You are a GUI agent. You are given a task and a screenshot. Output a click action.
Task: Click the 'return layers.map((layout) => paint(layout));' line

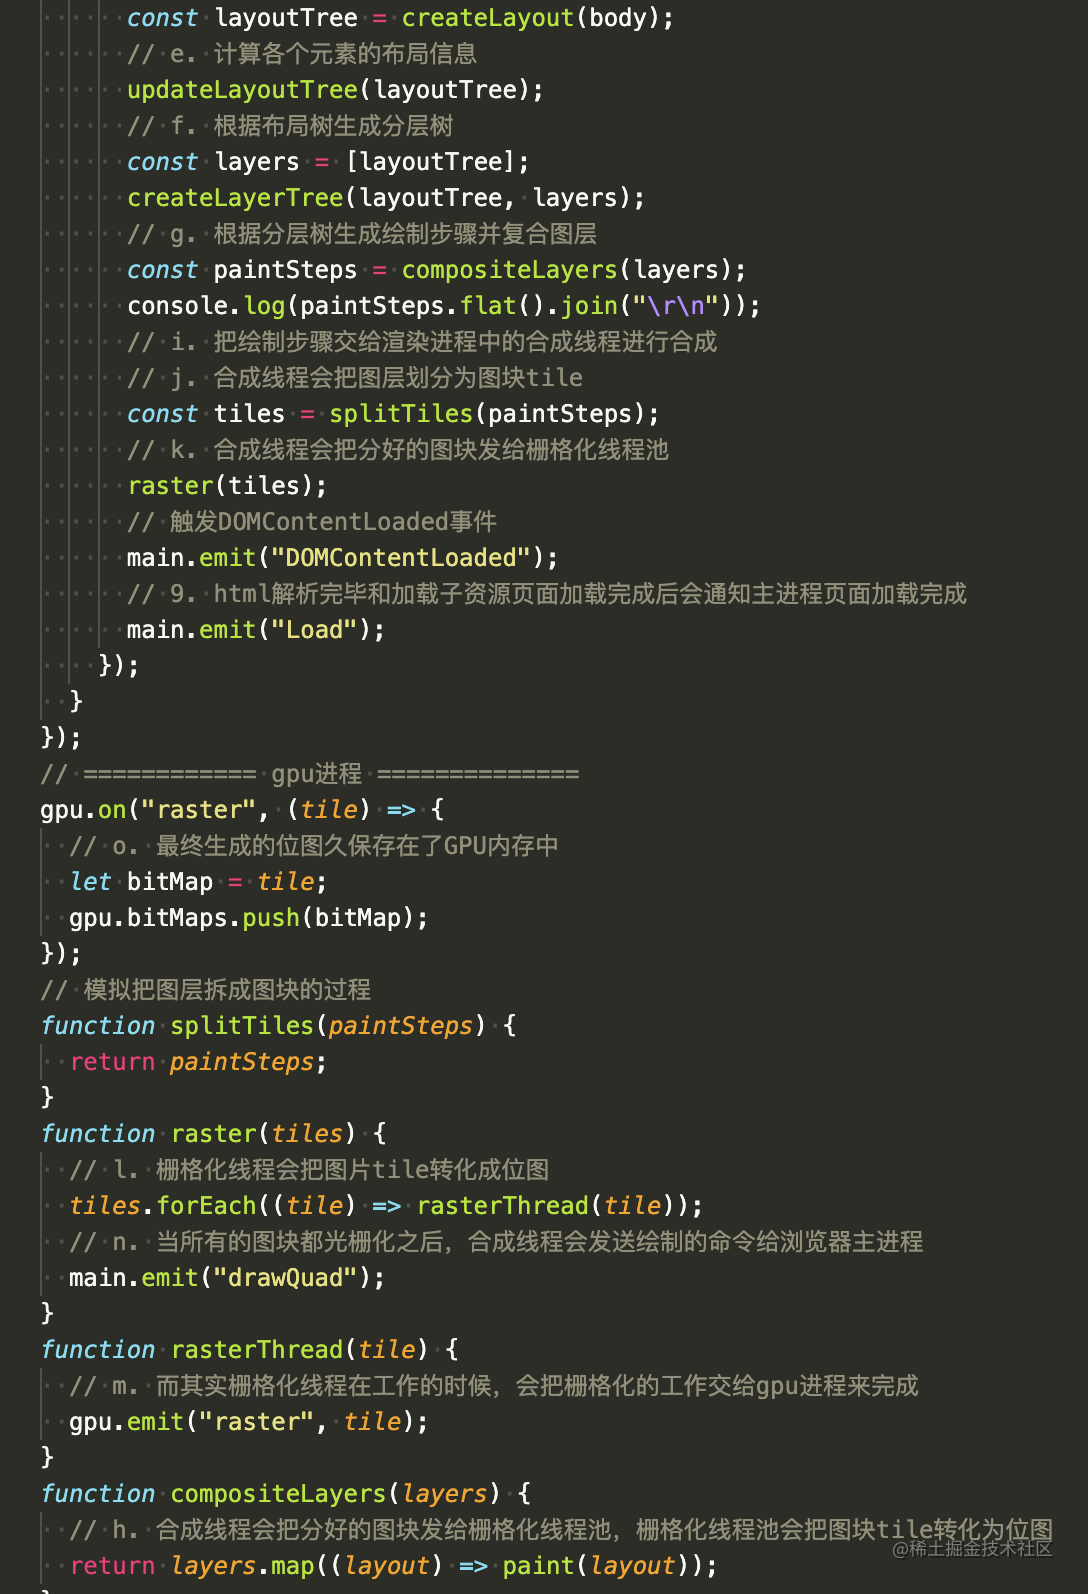coord(393,1566)
